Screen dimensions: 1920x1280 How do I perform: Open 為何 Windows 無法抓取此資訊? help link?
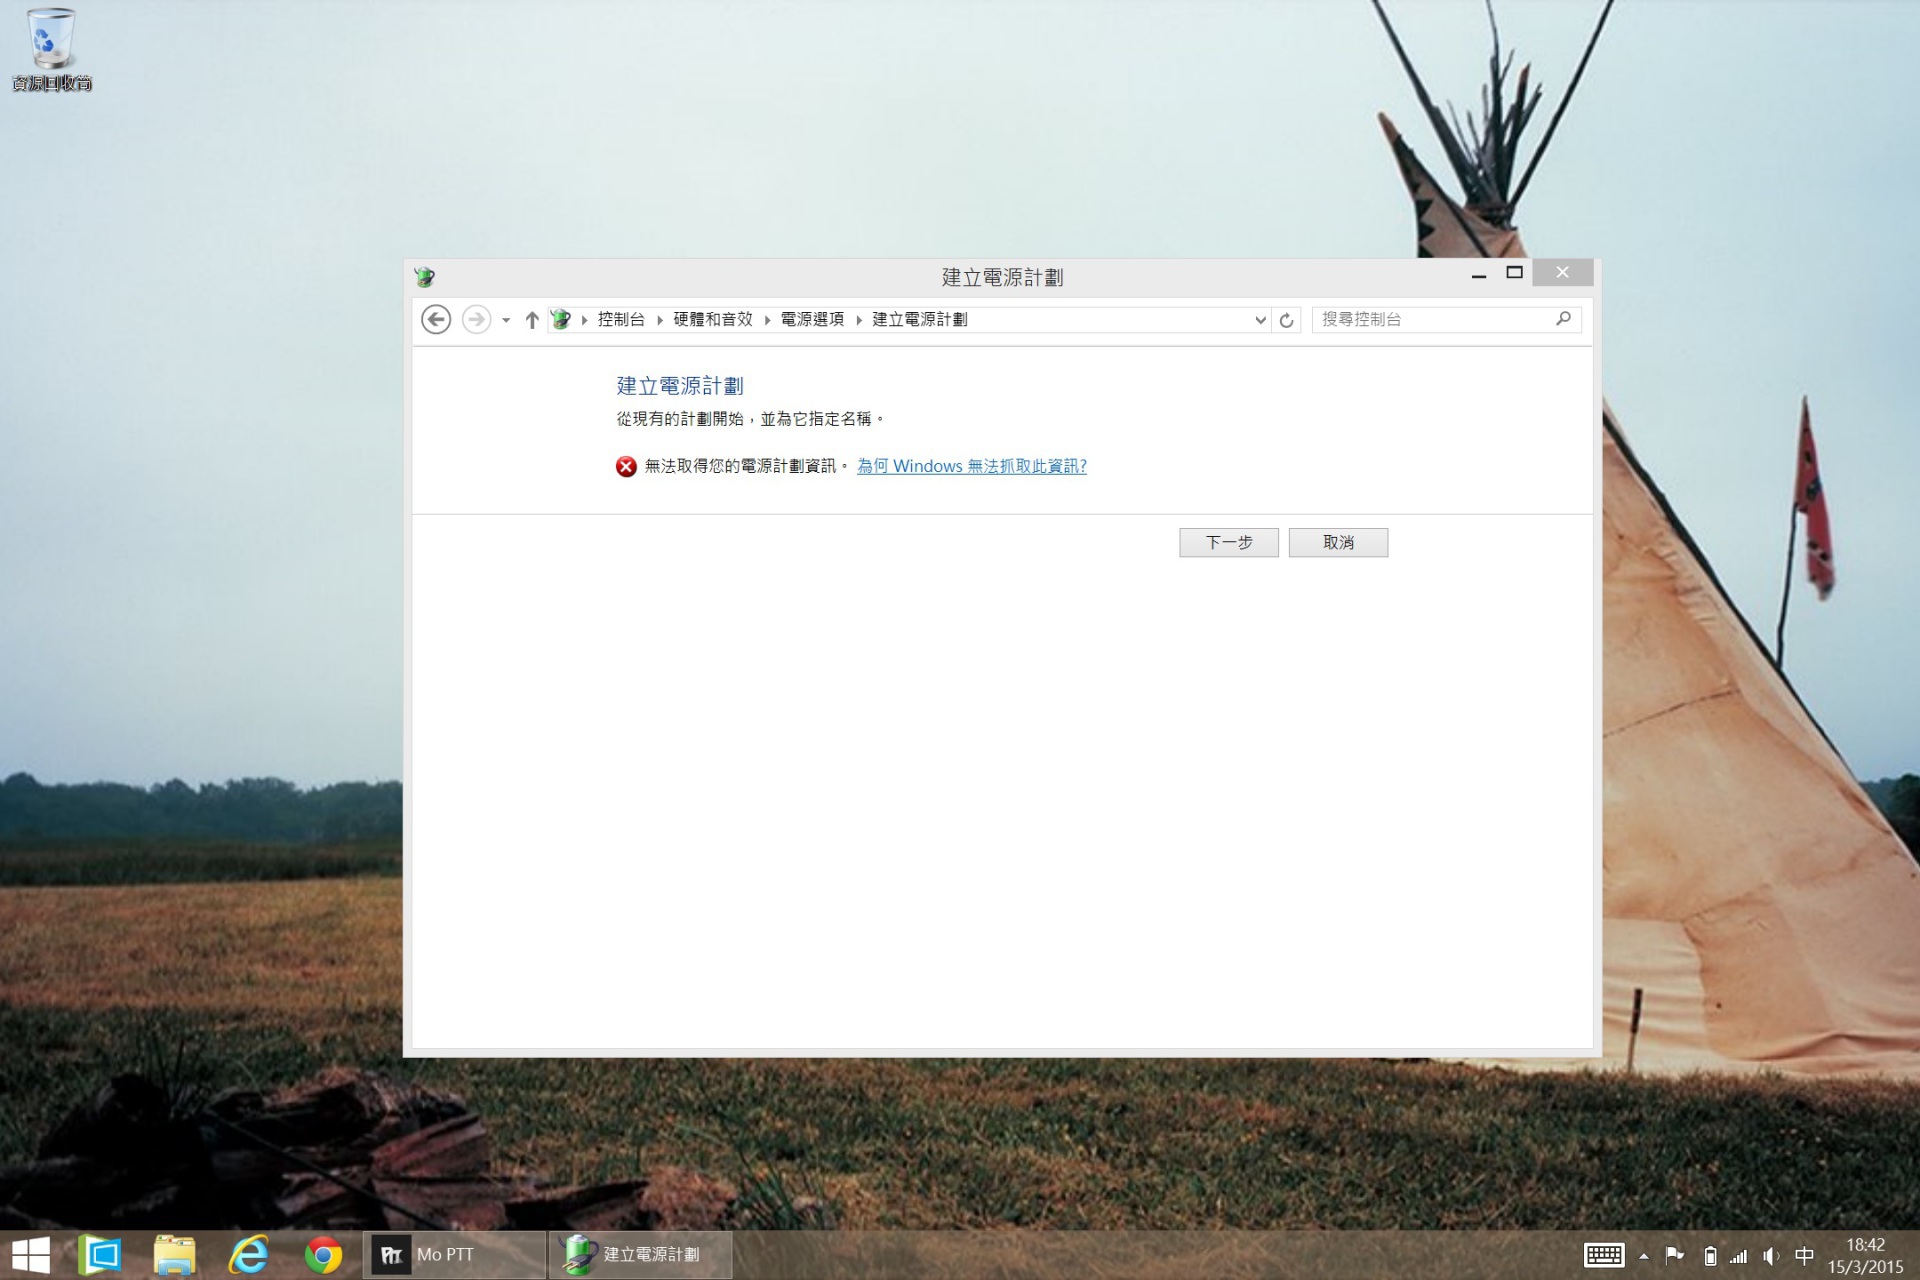[x=971, y=466]
